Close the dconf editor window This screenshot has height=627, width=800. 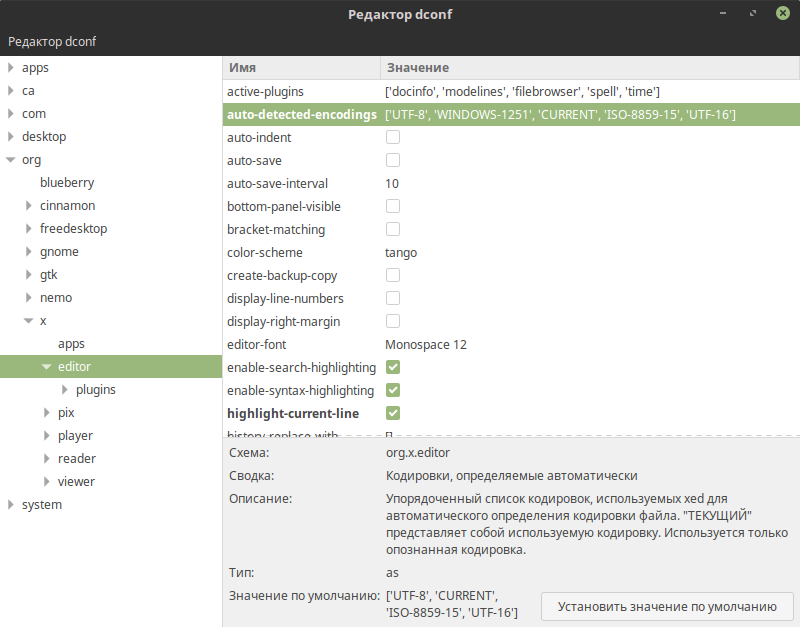click(x=779, y=14)
